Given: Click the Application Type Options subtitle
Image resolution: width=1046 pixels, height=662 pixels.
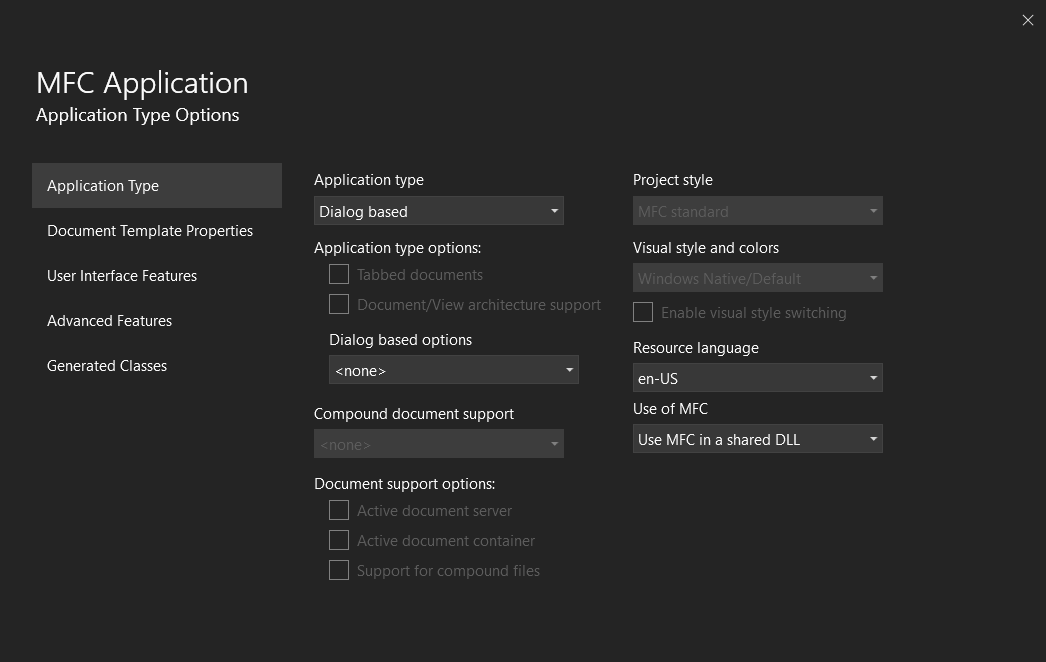Looking at the screenshot, I should pyautogui.click(x=137, y=115).
